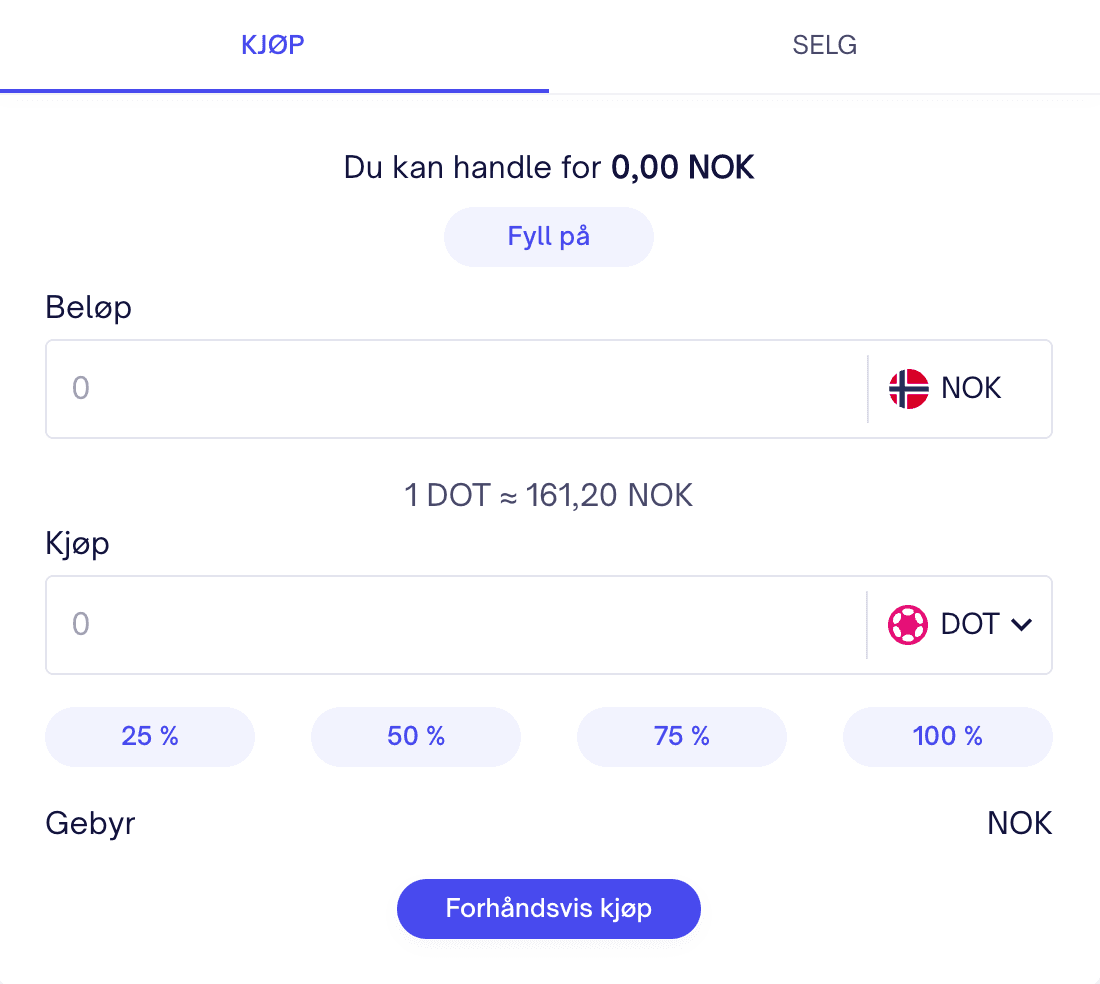Click the NOK currency label in Beløp field
The width and height of the screenshot is (1100, 984).
(971, 389)
